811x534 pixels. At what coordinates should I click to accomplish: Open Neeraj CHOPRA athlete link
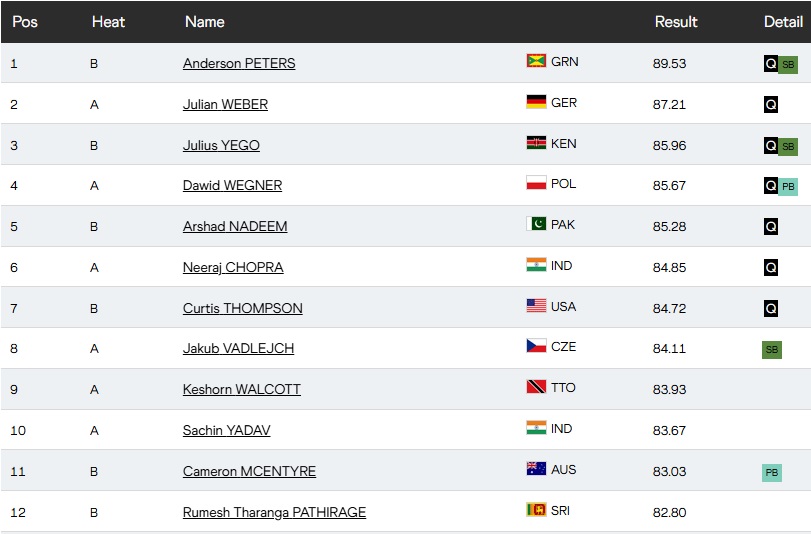(x=233, y=267)
